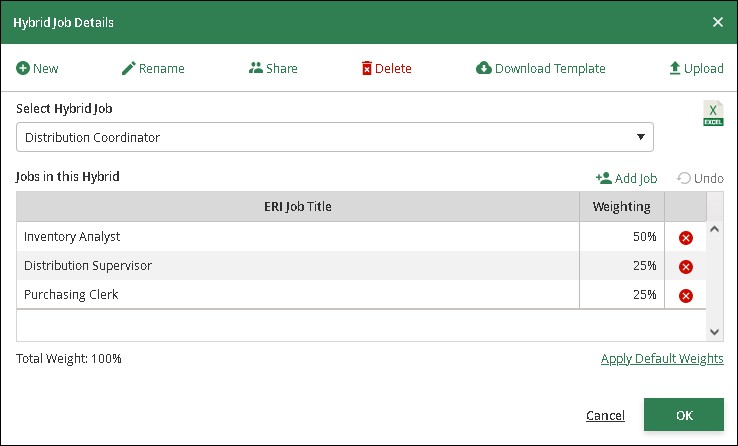The image size is (738, 446).
Task: Click the Download Template text
Action: (x=550, y=69)
